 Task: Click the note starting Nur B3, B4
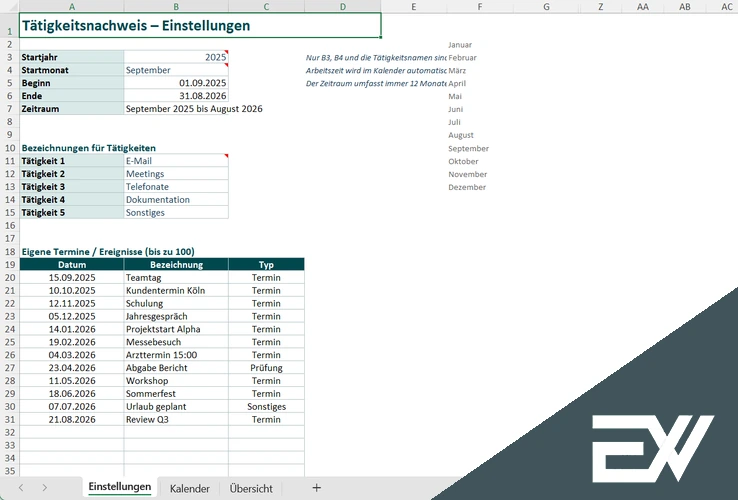tap(376, 57)
